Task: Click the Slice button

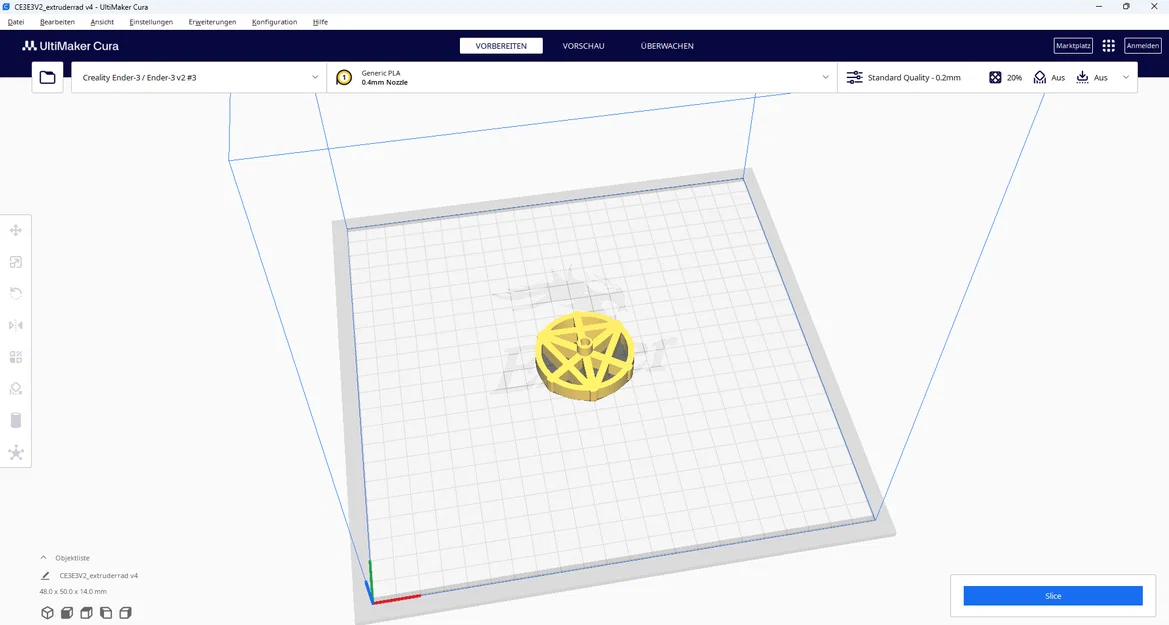Action: [1052, 595]
